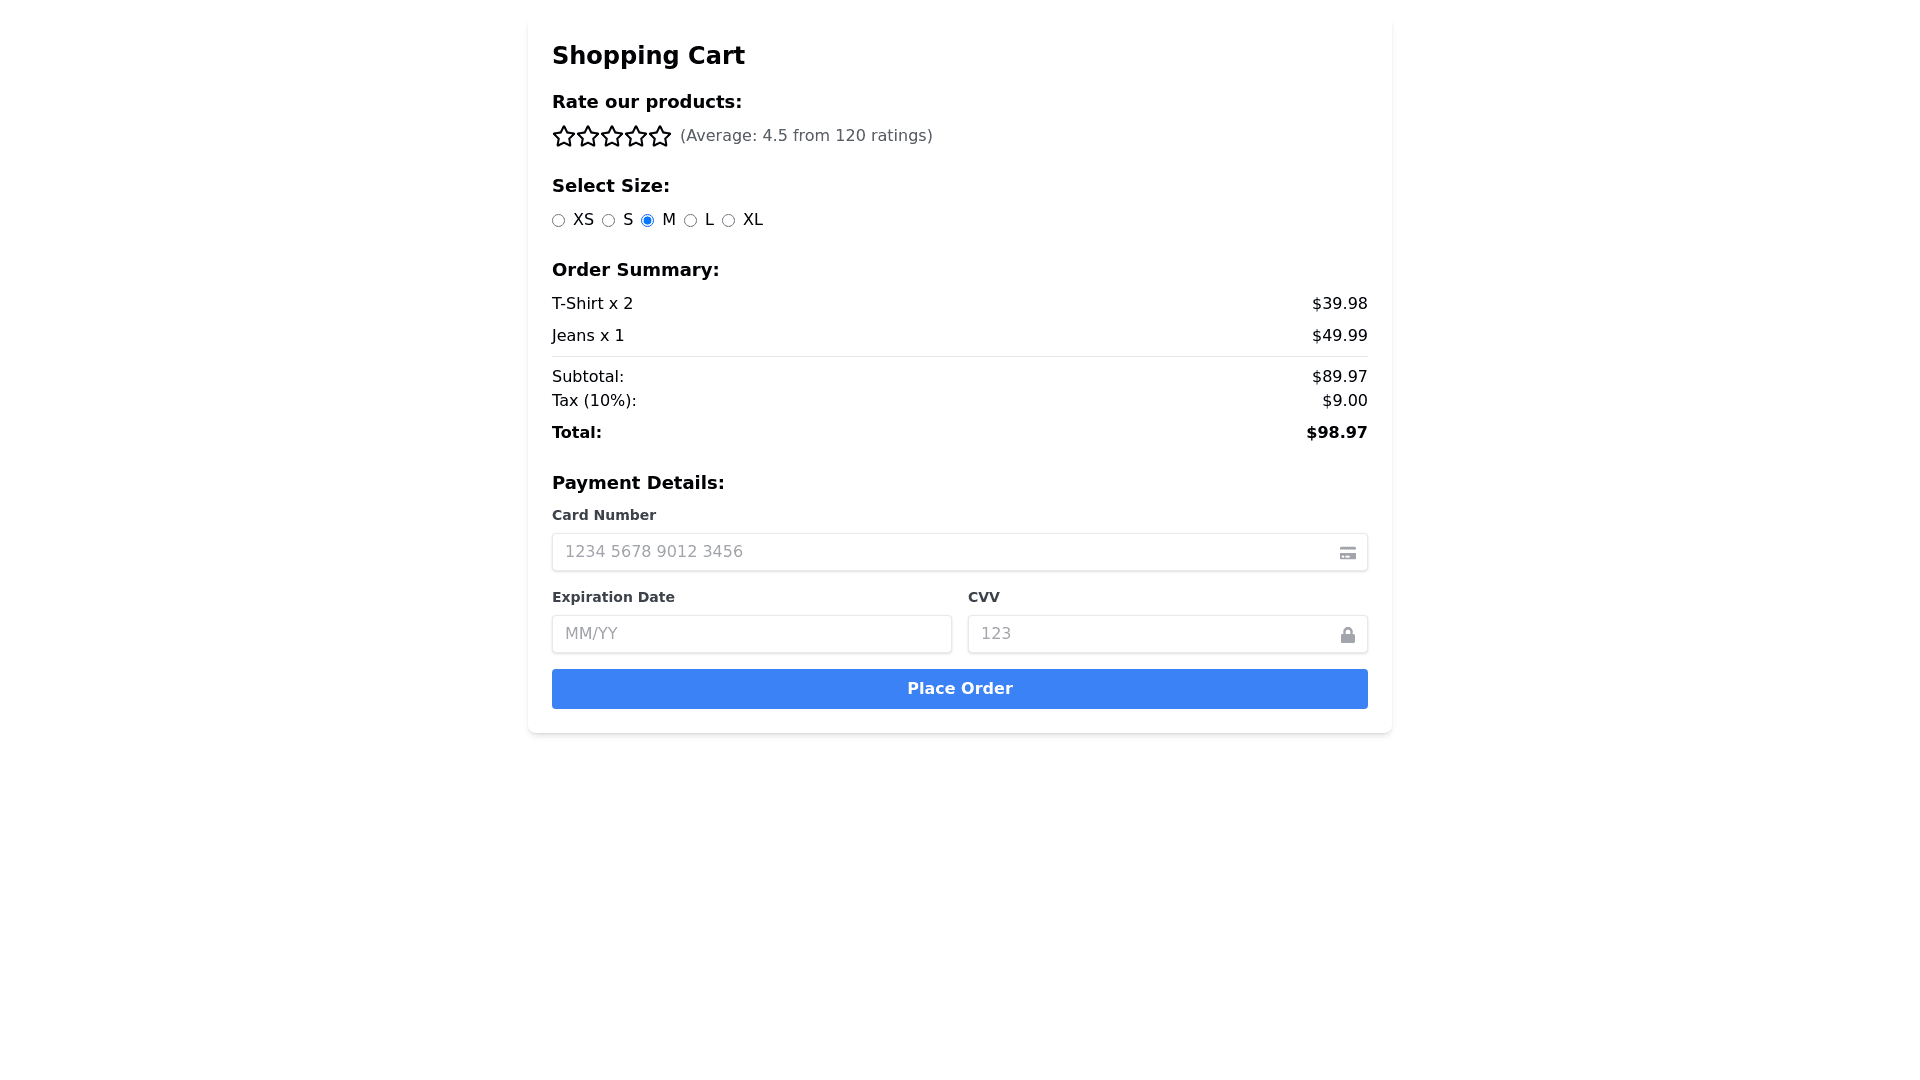Choose the S size option
Viewport: 1920px width, 1080px height.
[609, 221]
